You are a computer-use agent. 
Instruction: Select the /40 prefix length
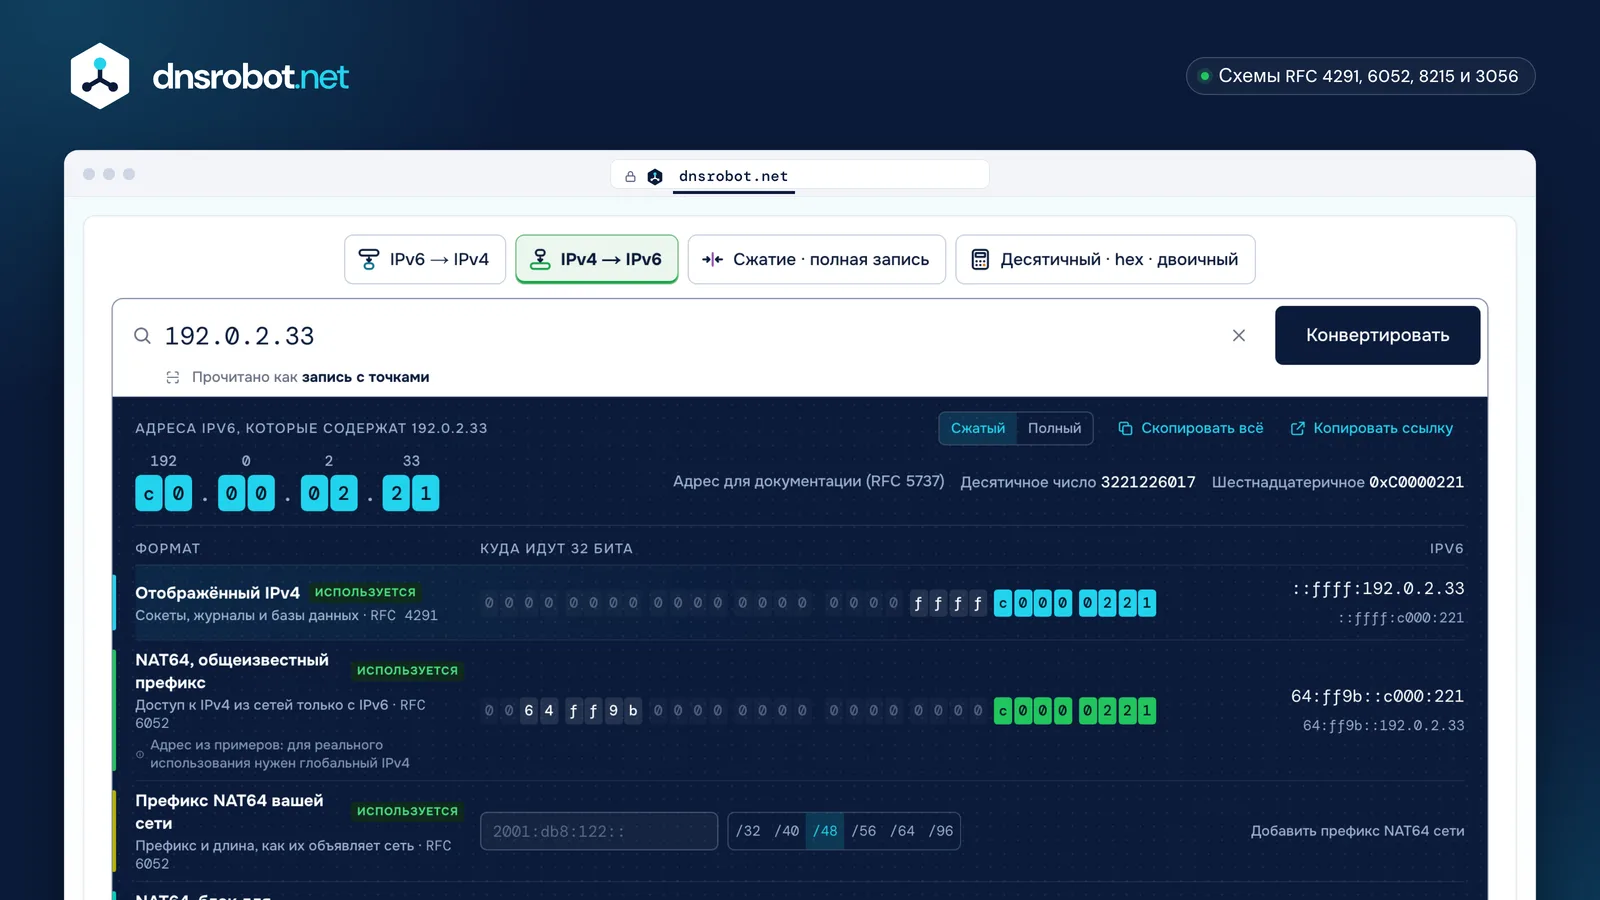[787, 831]
